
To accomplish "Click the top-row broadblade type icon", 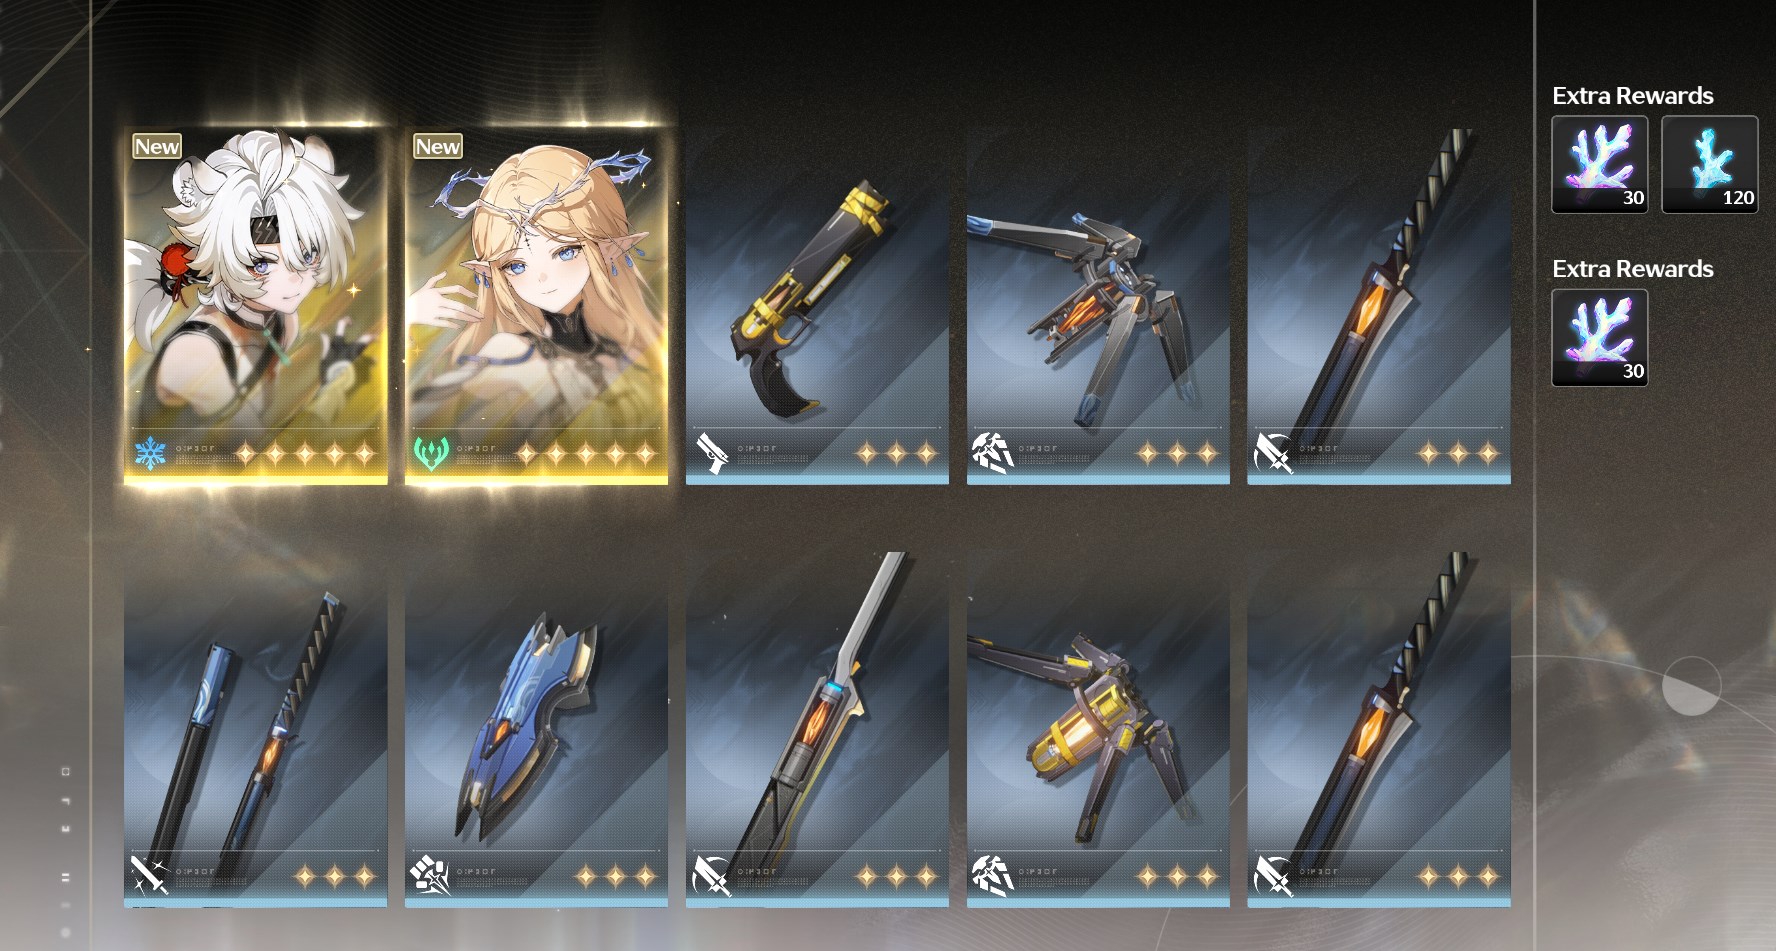I will (1274, 453).
